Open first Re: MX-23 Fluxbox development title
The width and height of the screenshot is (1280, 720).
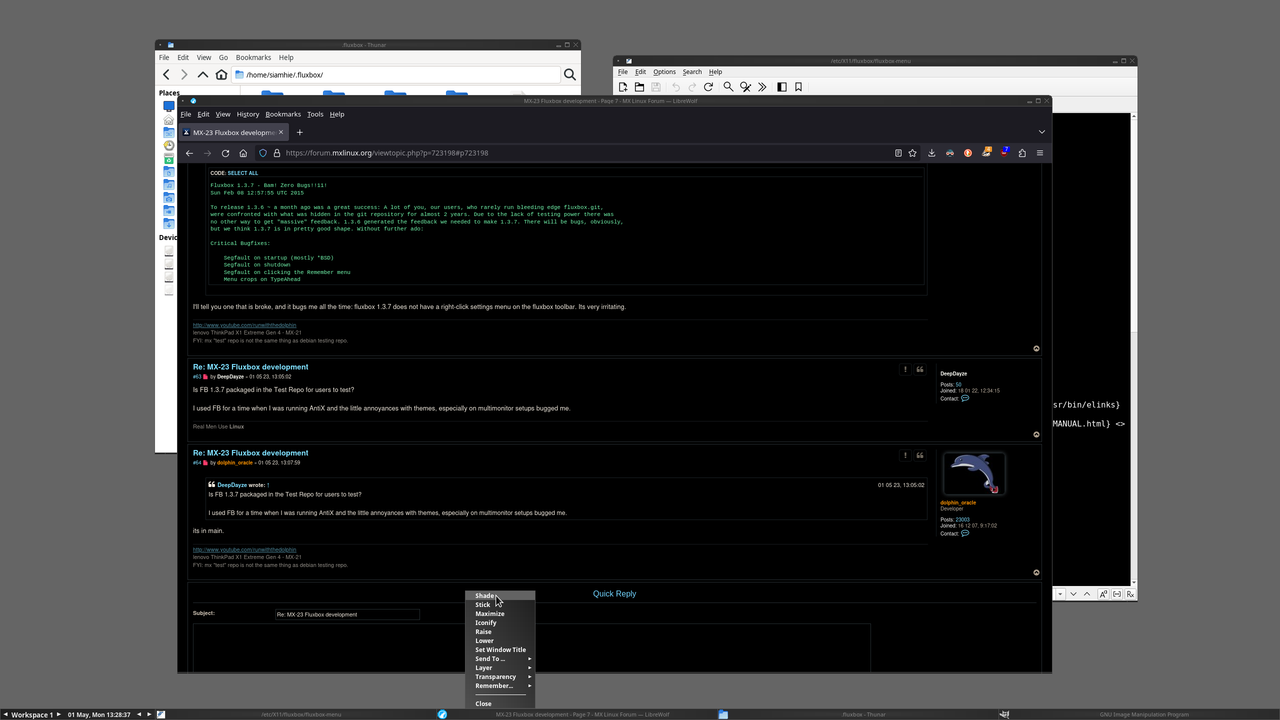click(251, 367)
